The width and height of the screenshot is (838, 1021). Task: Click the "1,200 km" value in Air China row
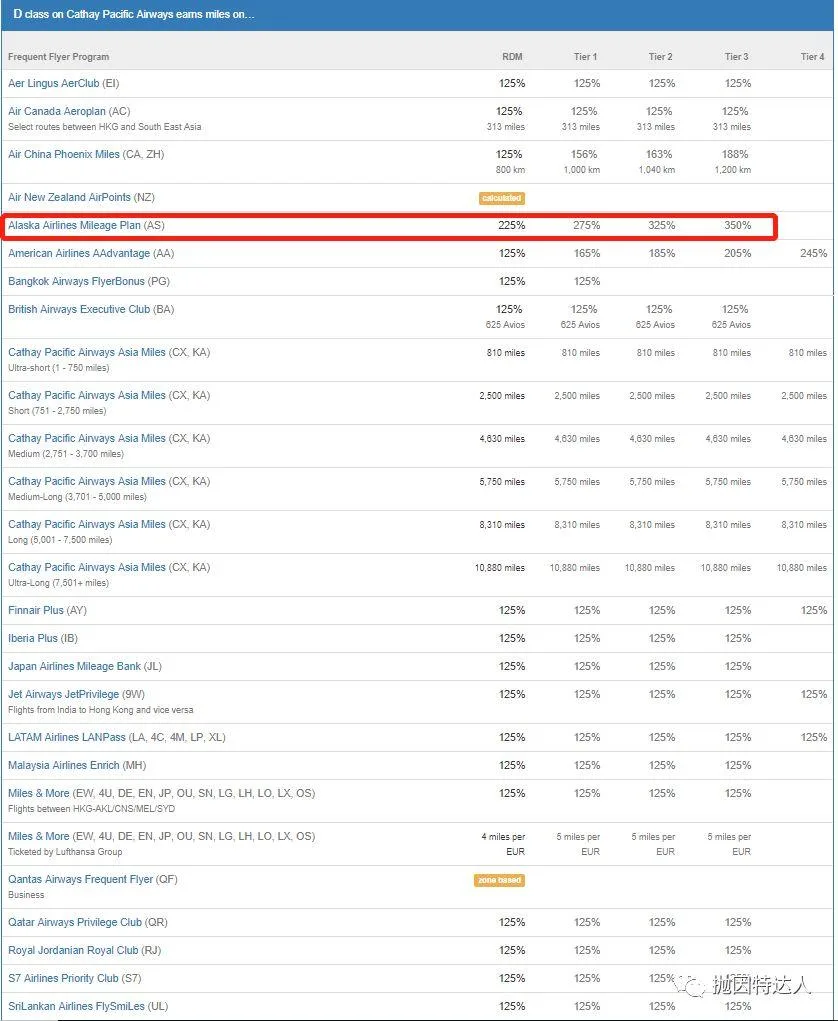733,170
